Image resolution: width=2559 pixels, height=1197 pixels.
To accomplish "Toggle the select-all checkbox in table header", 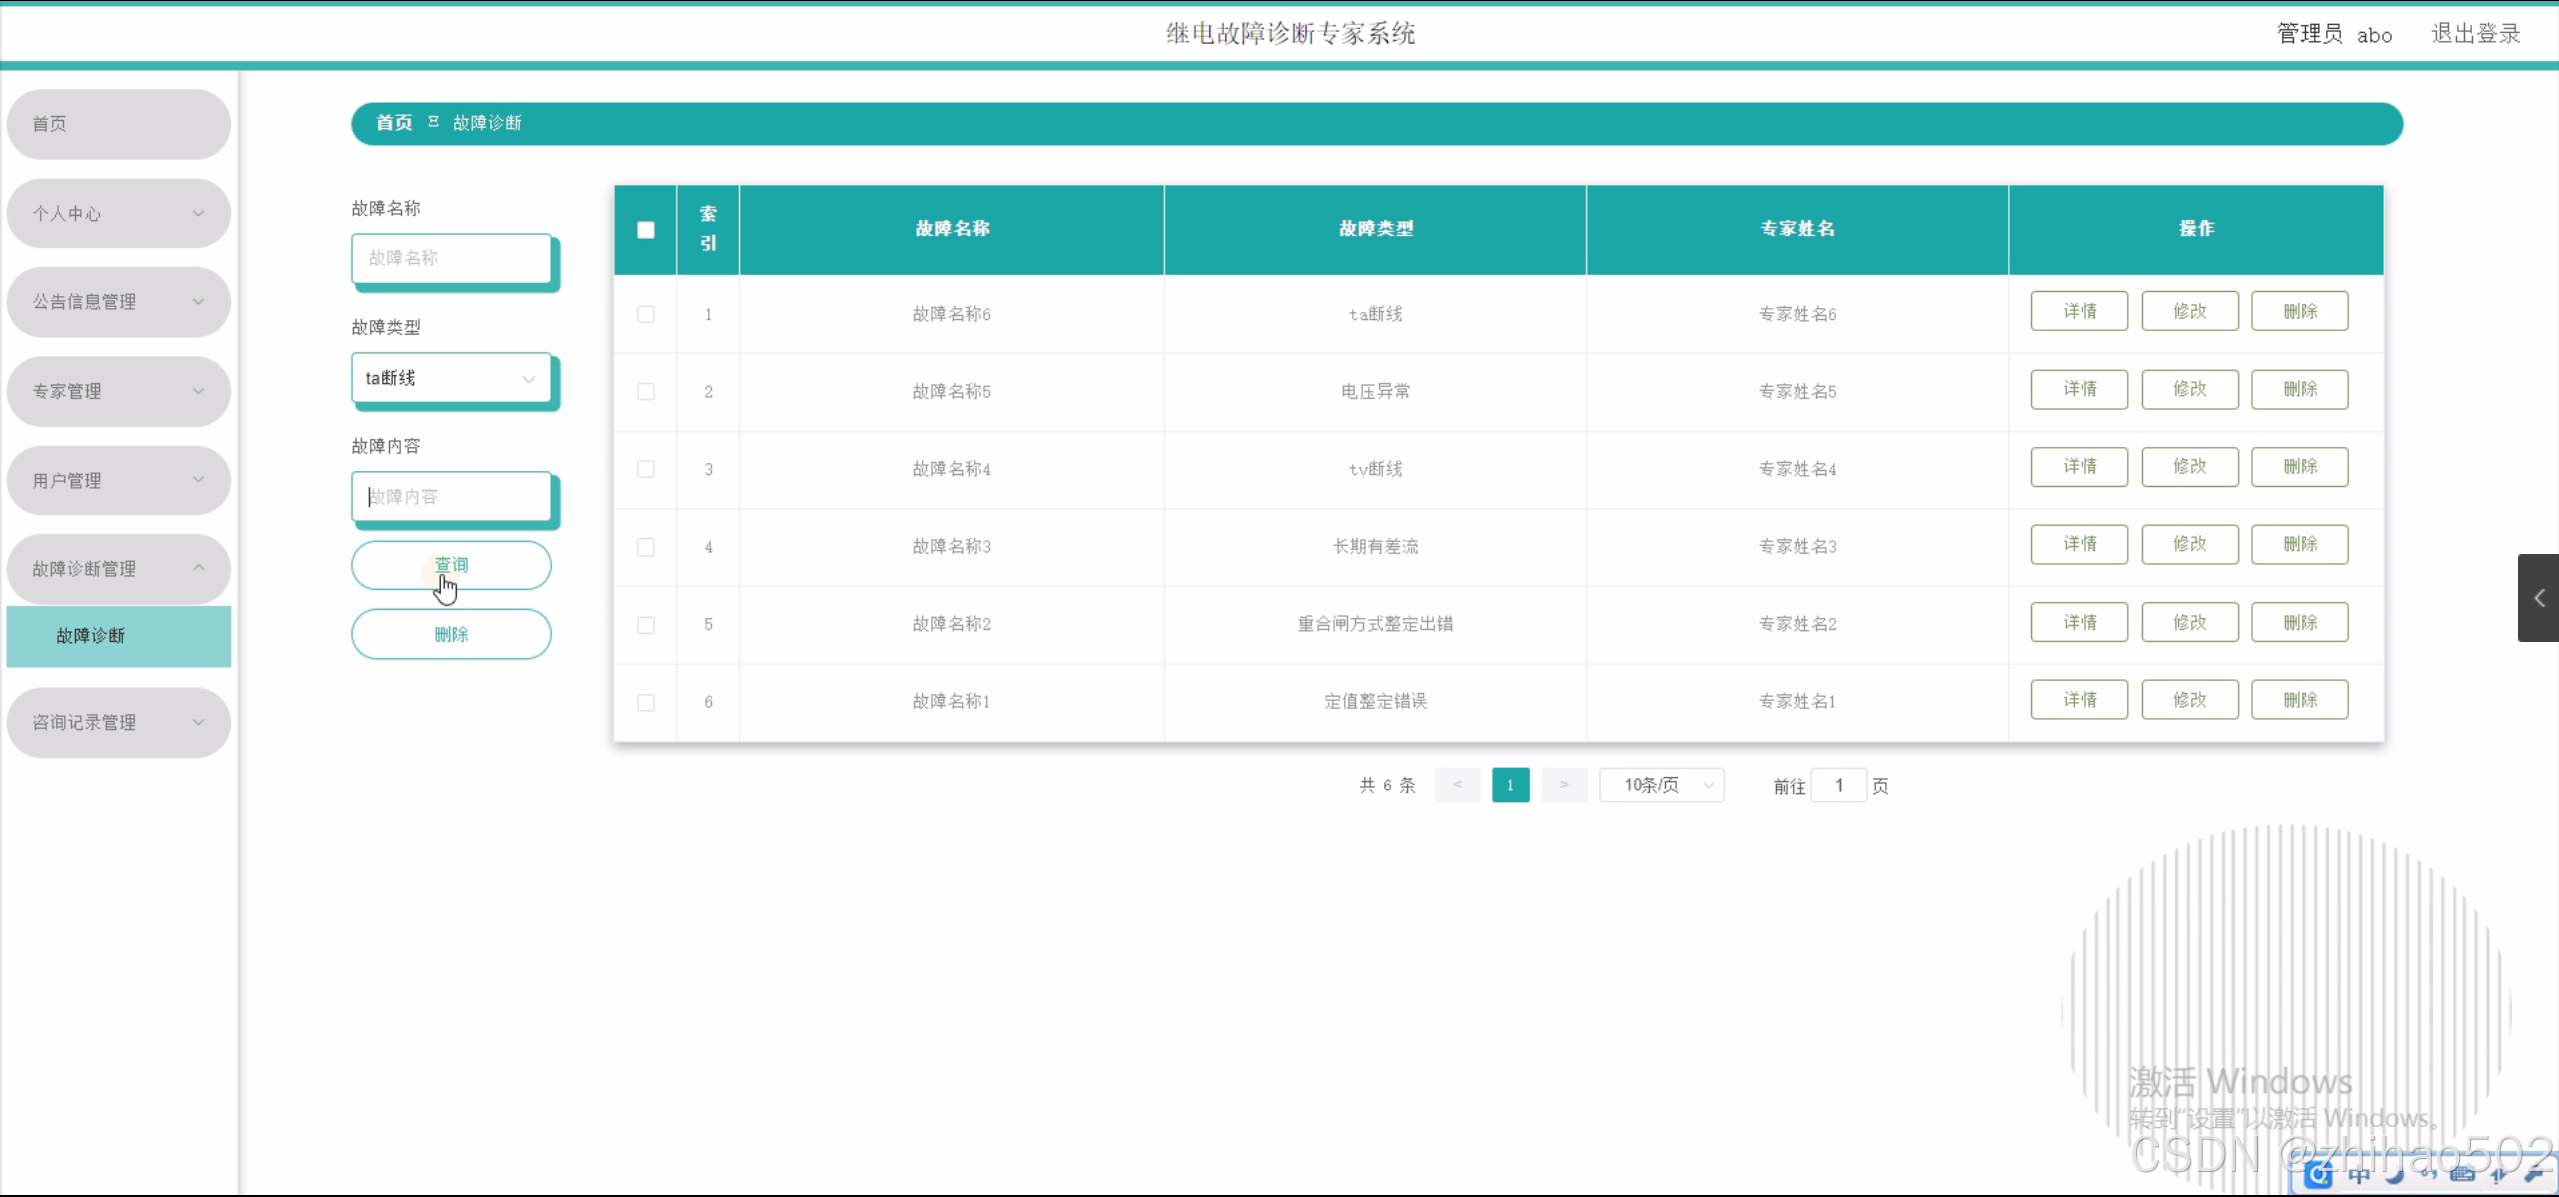I will tap(645, 229).
